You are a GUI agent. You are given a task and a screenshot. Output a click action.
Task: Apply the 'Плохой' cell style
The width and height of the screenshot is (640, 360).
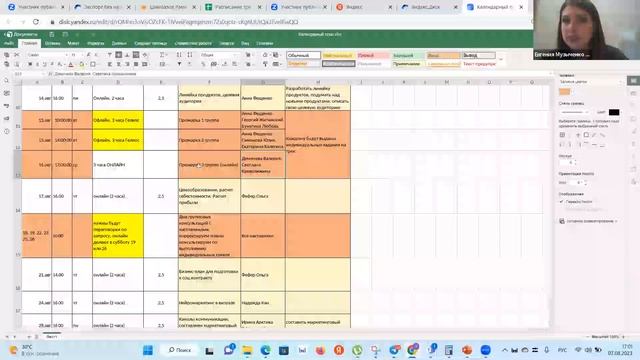click(373, 55)
